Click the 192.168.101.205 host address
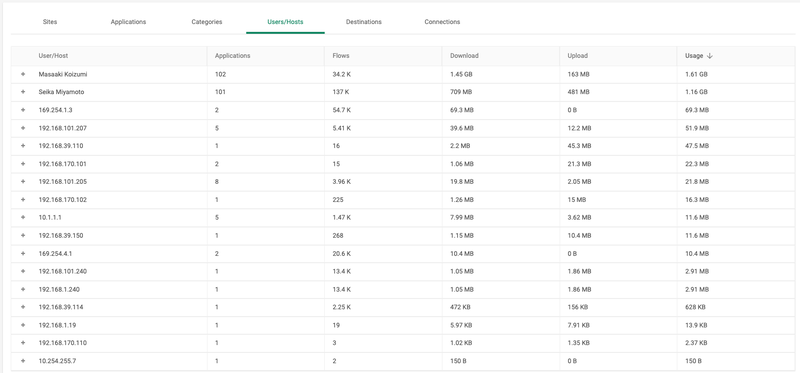The width and height of the screenshot is (800, 373). tap(63, 182)
